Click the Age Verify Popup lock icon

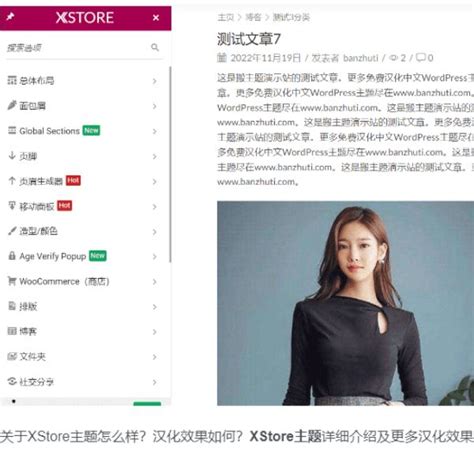(12, 256)
